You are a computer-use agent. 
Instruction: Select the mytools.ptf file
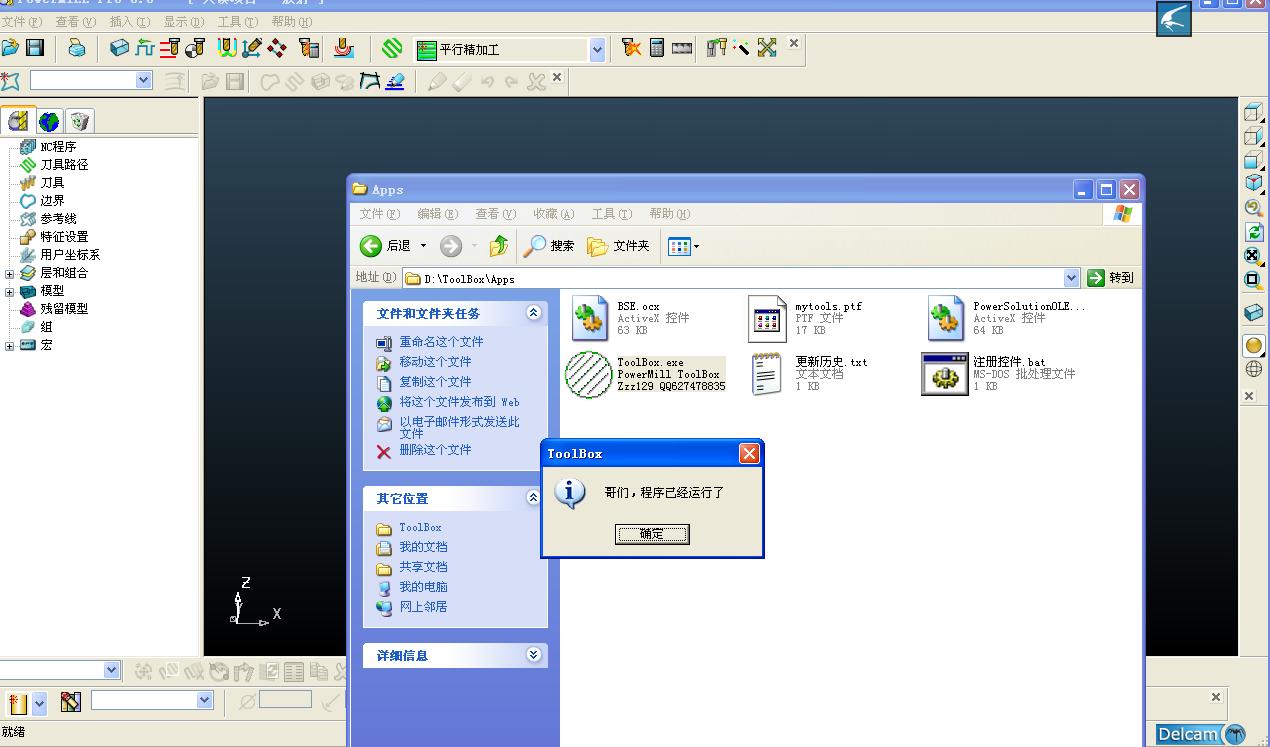pos(805,318)
